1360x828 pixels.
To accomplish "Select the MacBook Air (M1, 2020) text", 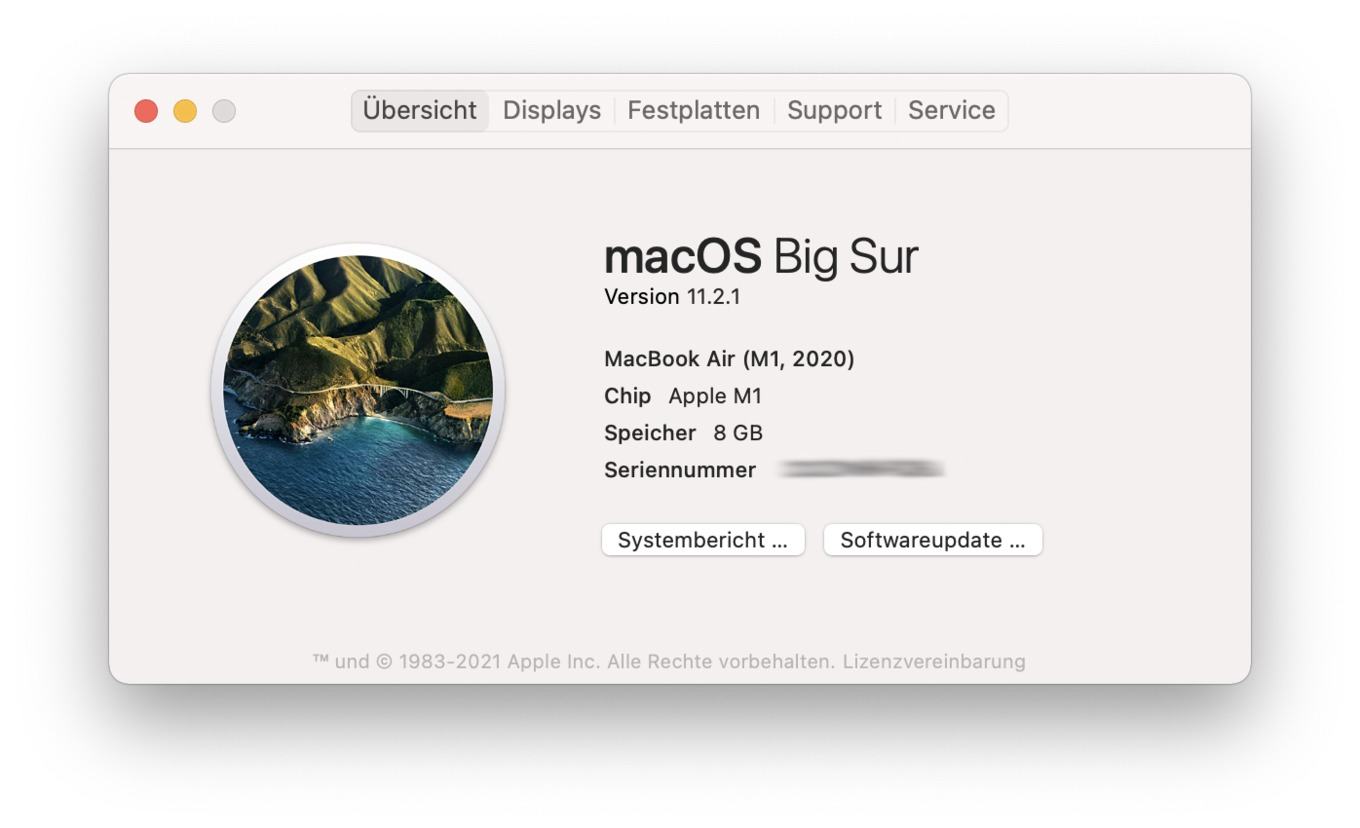I will point(729,359).
